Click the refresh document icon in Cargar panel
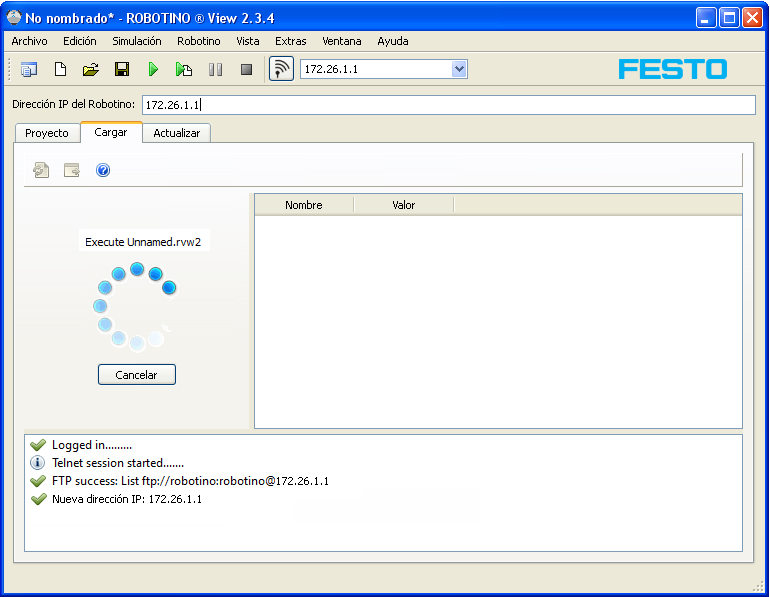 click(41, 170)
